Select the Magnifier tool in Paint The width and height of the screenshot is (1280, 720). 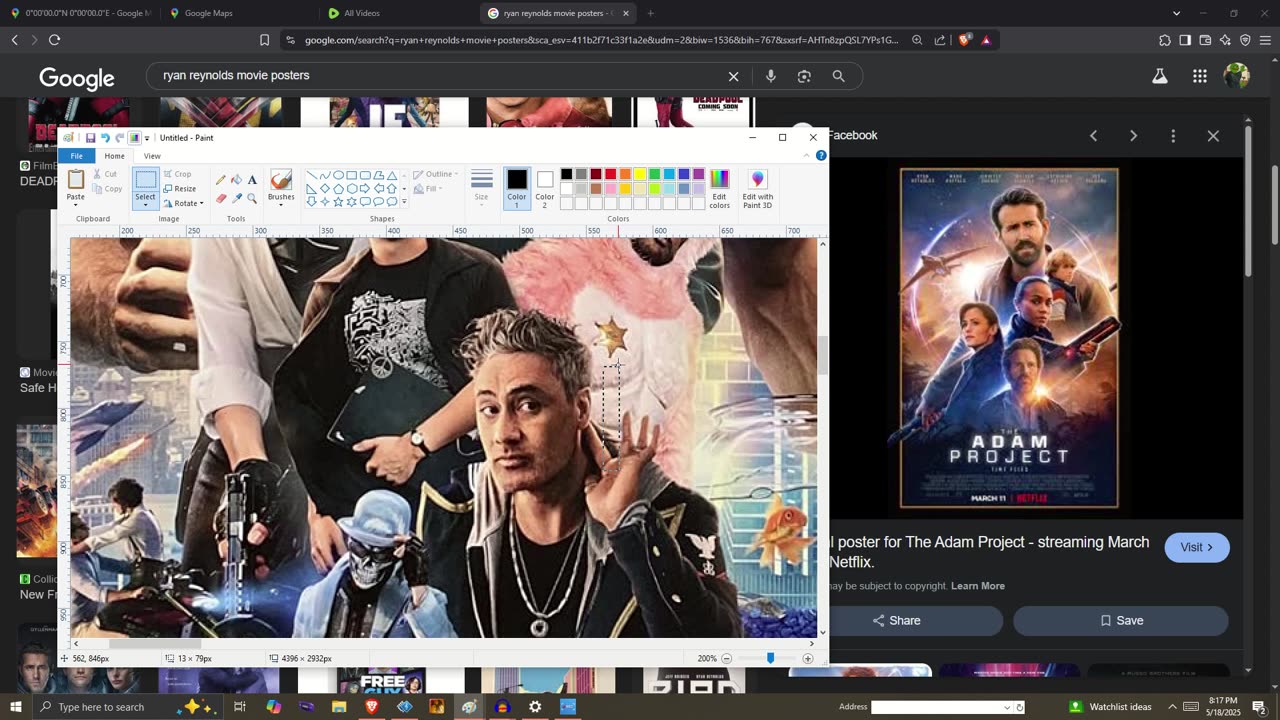click(x=252, y=198)
